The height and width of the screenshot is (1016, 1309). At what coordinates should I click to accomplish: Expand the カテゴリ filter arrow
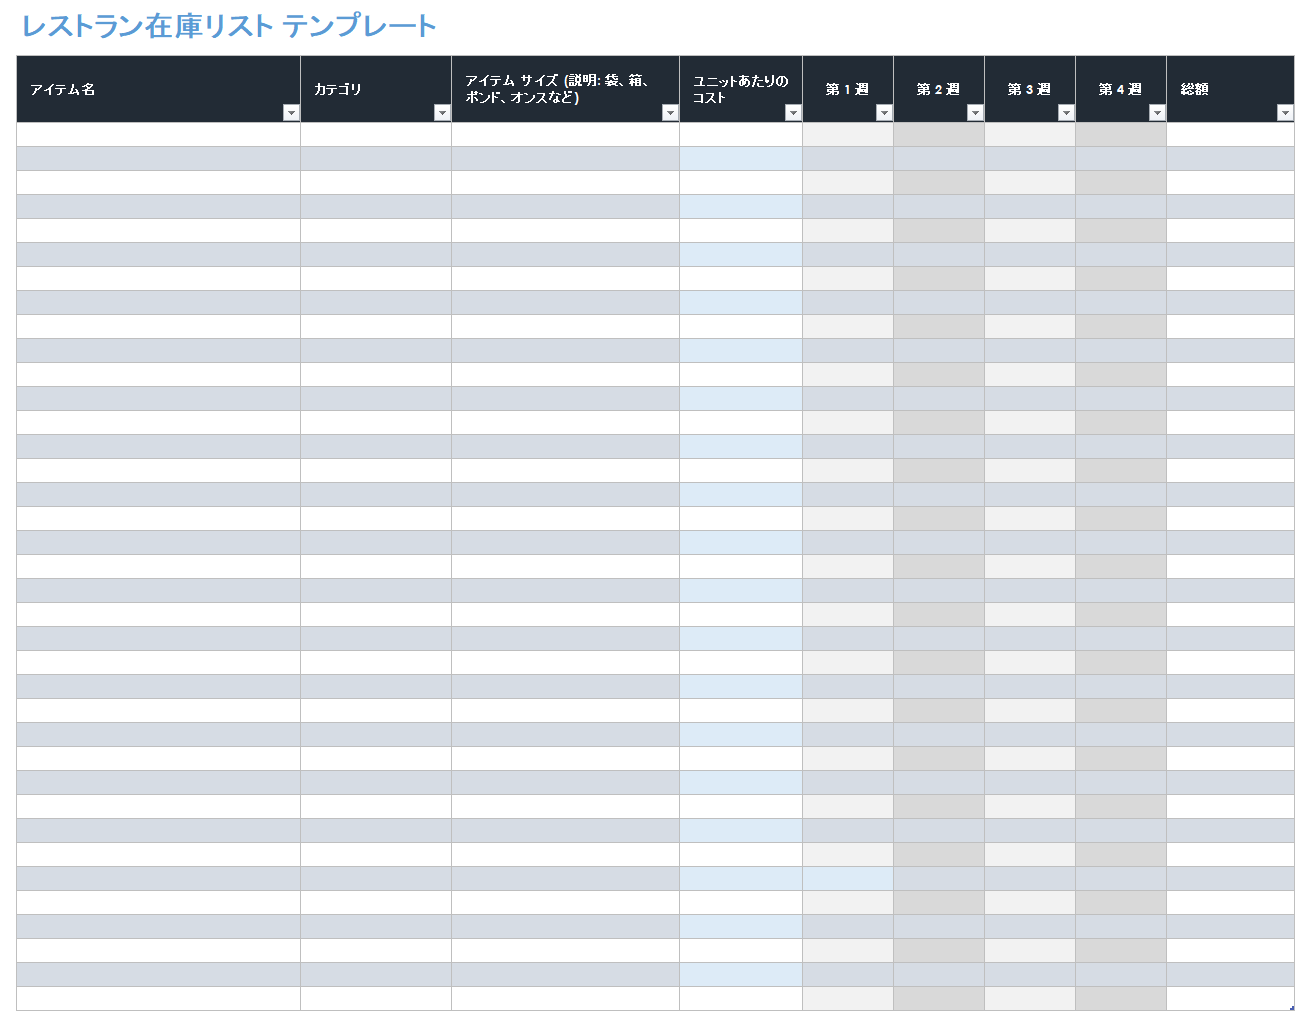tap(442, 113)
